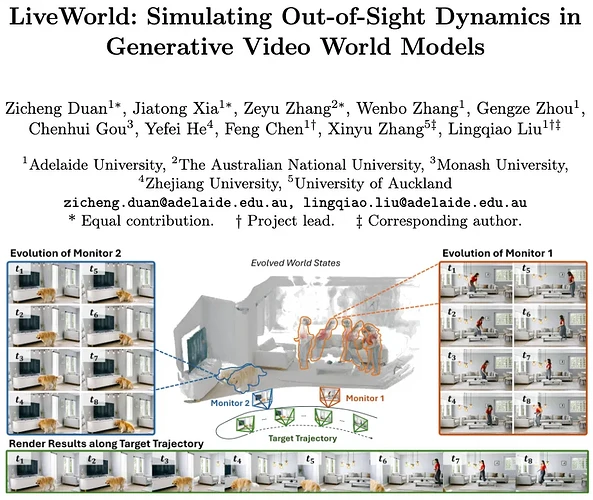
Task: Click the t5 frame in the Render Results strip
Action: pyautogui.click(x=334, y=472)
